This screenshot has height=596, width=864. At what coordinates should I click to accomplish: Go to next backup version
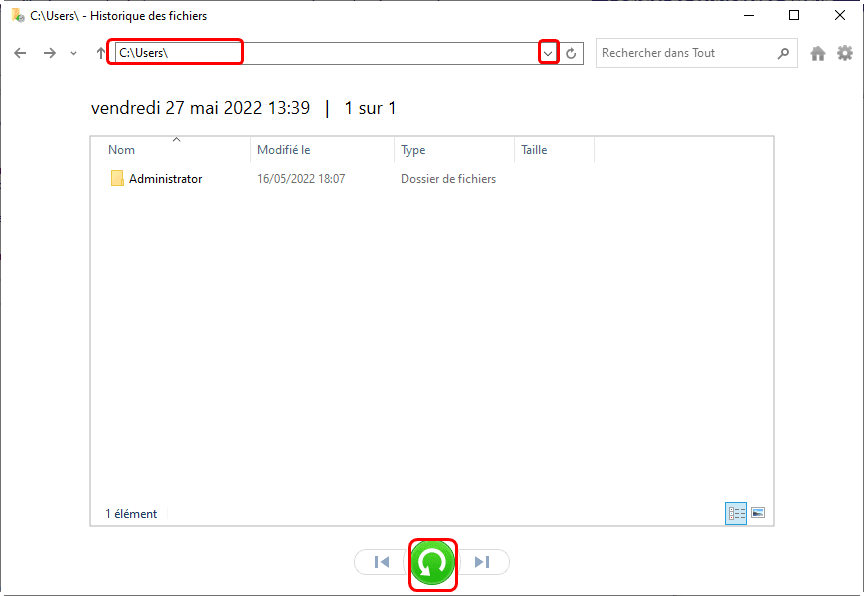(x=482, y=562)
